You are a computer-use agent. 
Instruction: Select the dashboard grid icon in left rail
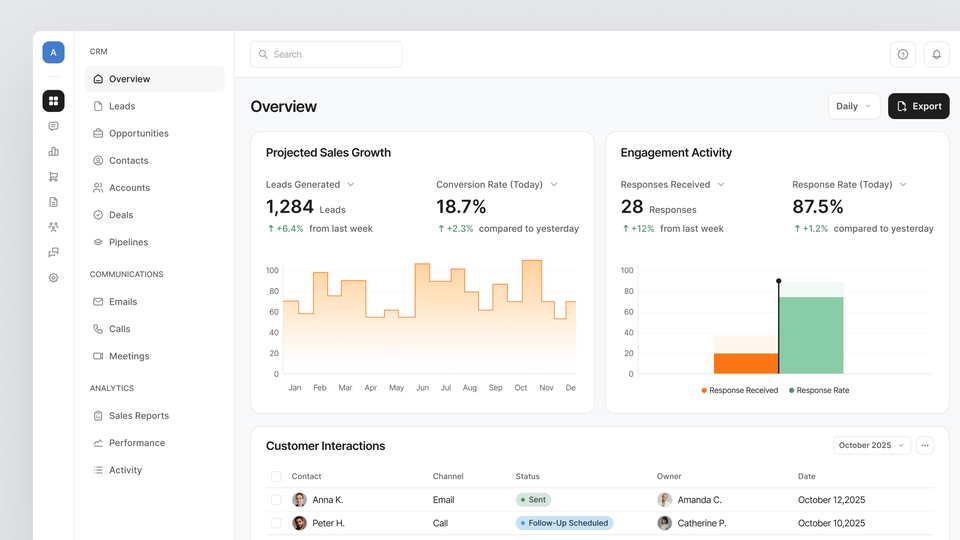click(53, 101)
